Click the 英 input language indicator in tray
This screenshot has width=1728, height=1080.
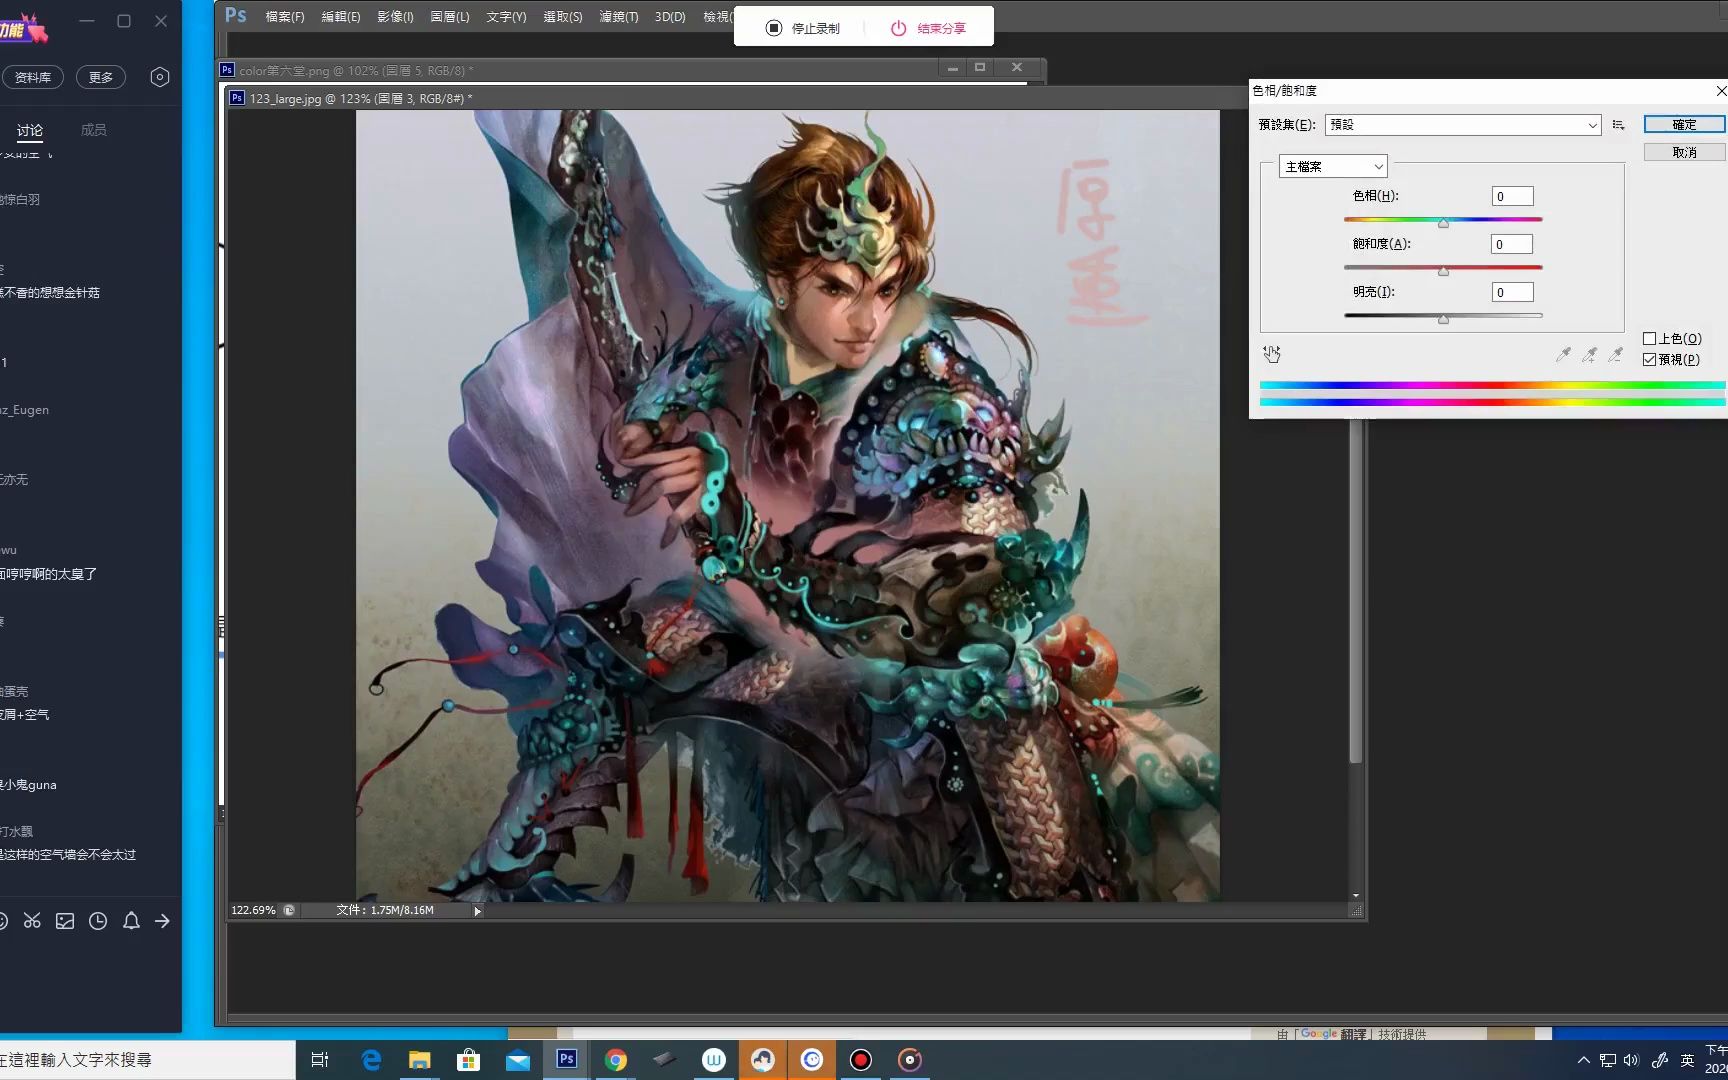click(x=1688, y=1060)
